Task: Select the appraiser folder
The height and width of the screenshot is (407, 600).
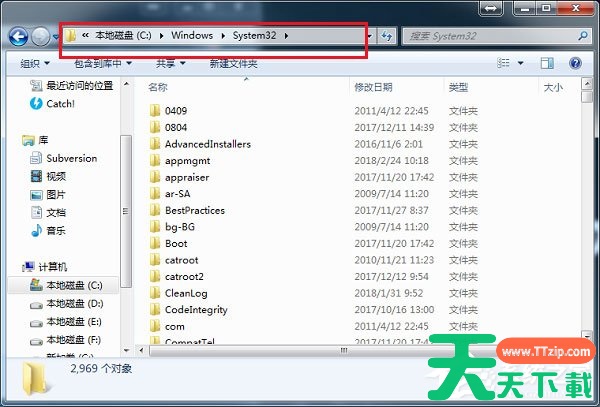Action: pyautogui.click(x=179, y=177)
